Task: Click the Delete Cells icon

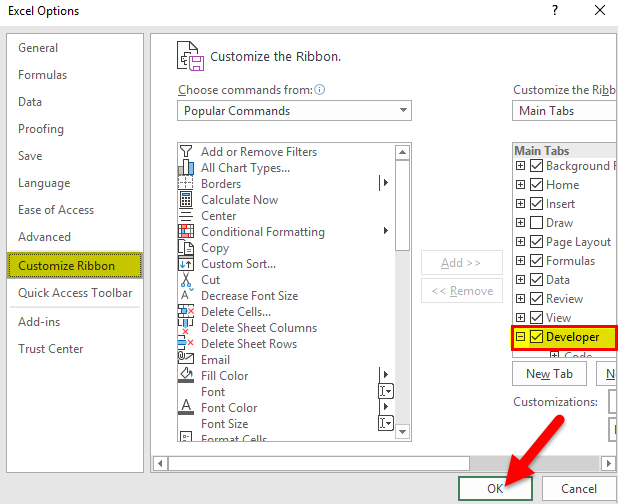Action: (186, 311)
